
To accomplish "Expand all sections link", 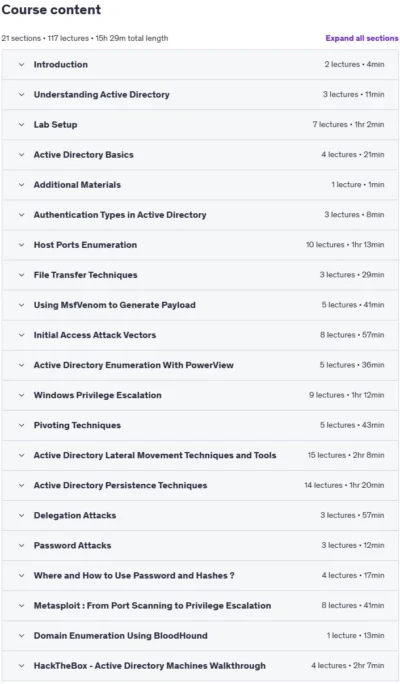I will (x=362, y=38).
